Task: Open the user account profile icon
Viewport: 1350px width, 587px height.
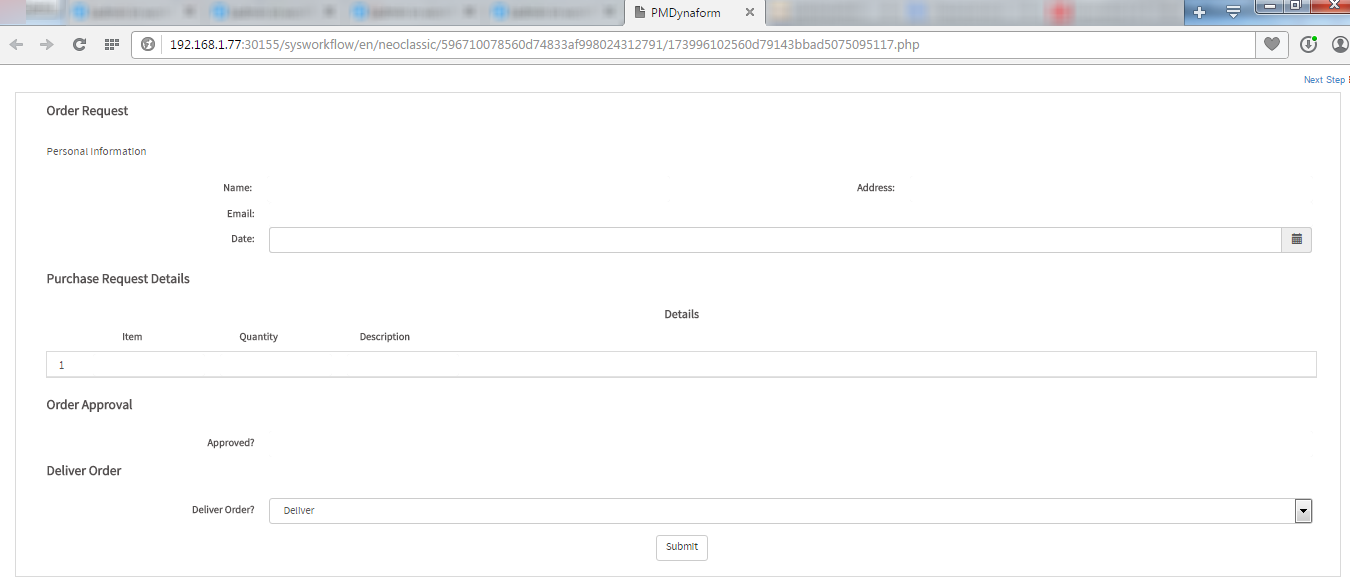Action: (1340, 45)
